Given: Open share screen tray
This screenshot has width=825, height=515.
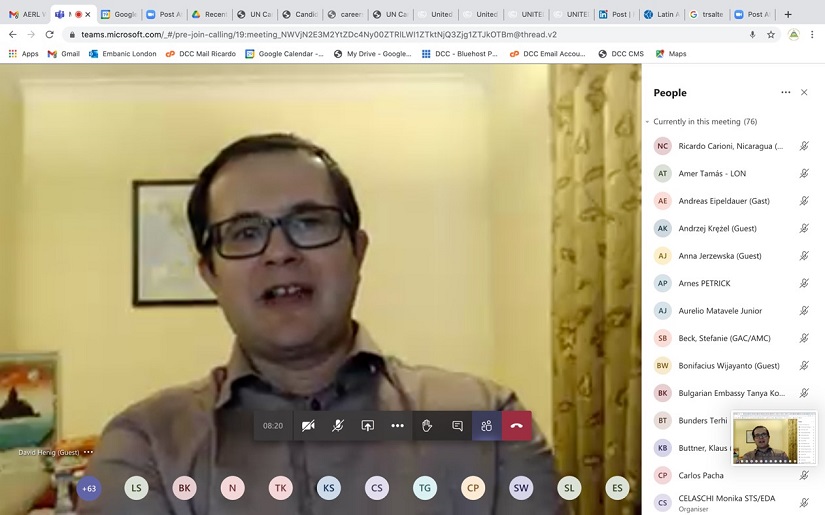Looking at the screenshot, I should point(367,426).
